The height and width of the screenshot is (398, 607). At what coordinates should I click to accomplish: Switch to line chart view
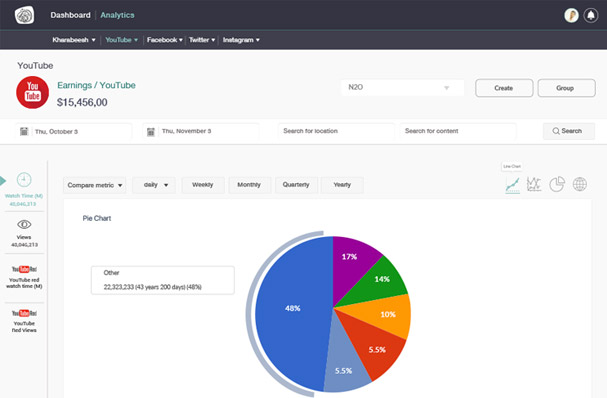point(513,185)
